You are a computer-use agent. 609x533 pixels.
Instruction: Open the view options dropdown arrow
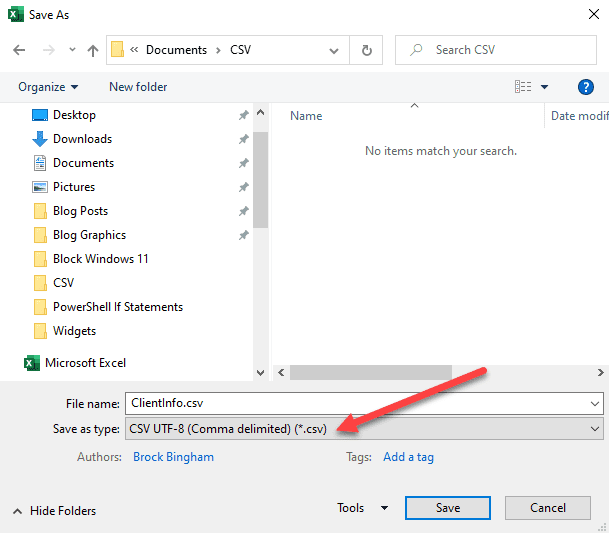pos(545,87)
